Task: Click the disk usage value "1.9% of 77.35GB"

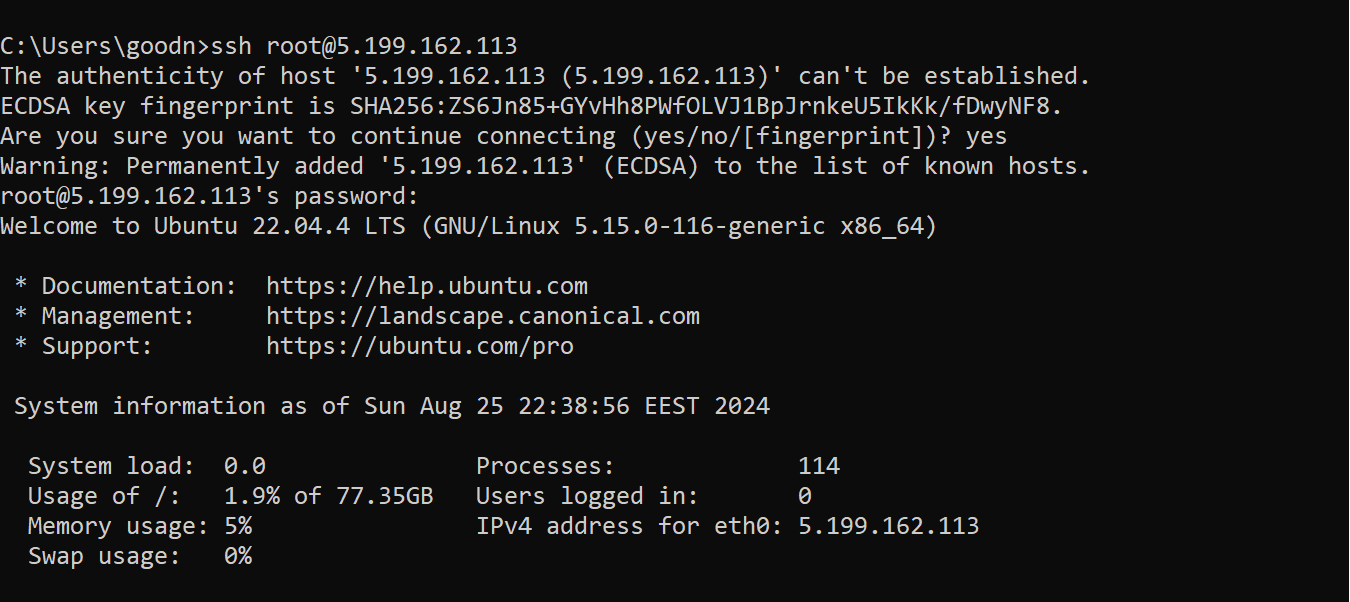Action: [328, 496]
